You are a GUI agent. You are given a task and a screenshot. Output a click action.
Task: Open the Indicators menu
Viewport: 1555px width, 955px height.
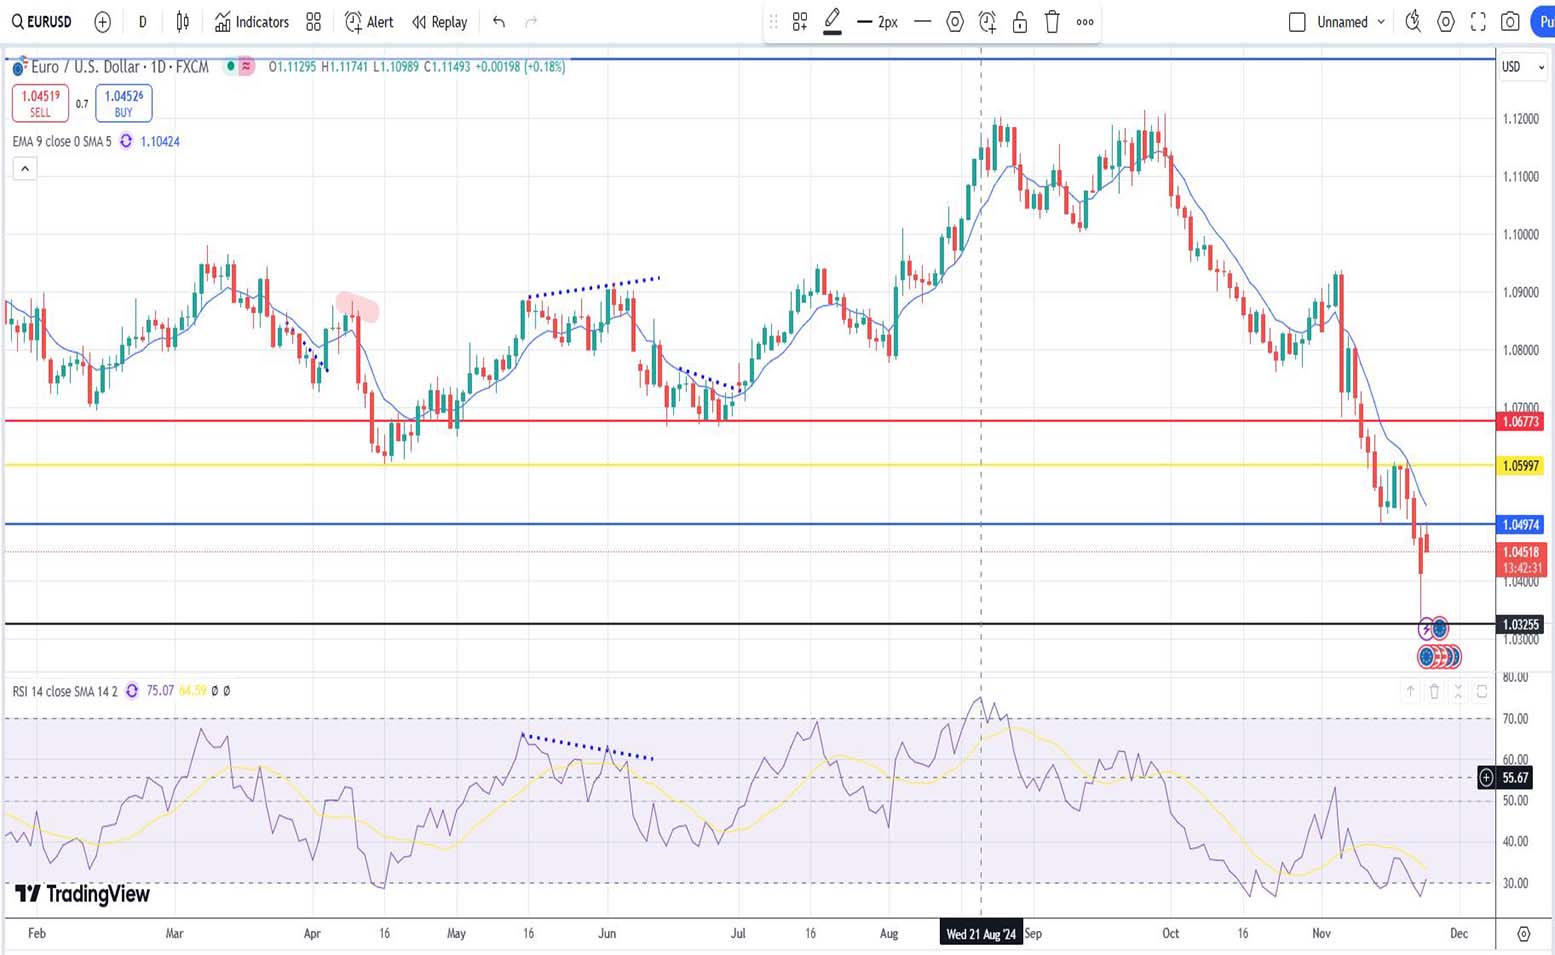252,22
